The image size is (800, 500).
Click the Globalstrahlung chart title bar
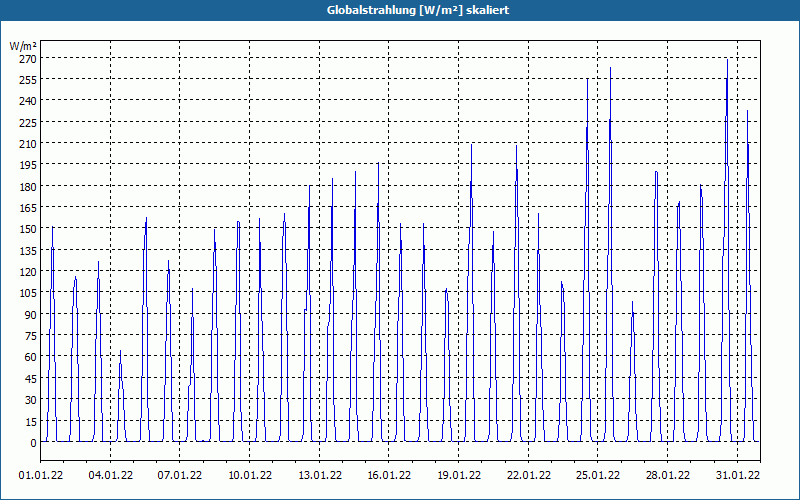click(400, 10)
